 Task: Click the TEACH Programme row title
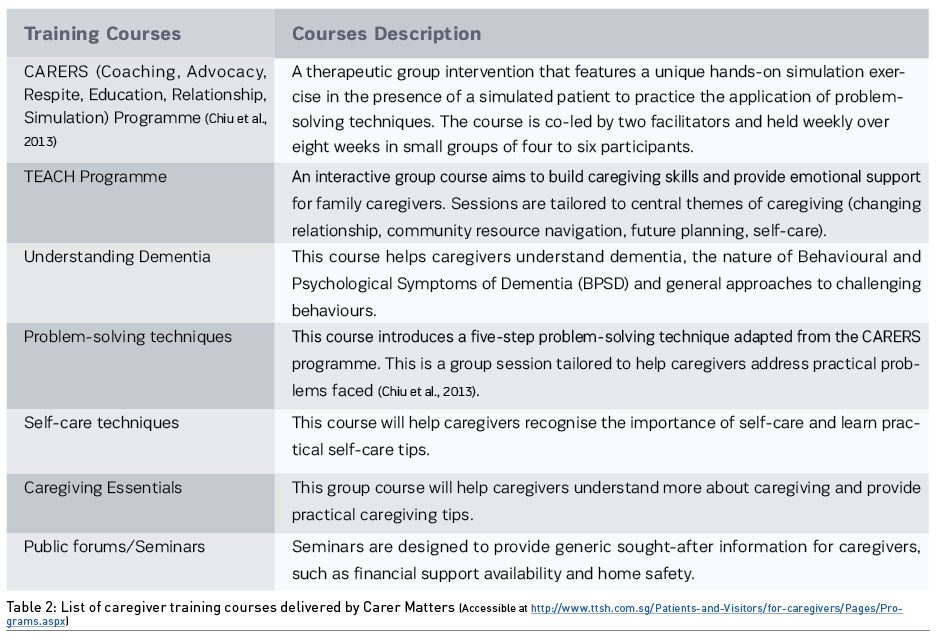(95, 177)
